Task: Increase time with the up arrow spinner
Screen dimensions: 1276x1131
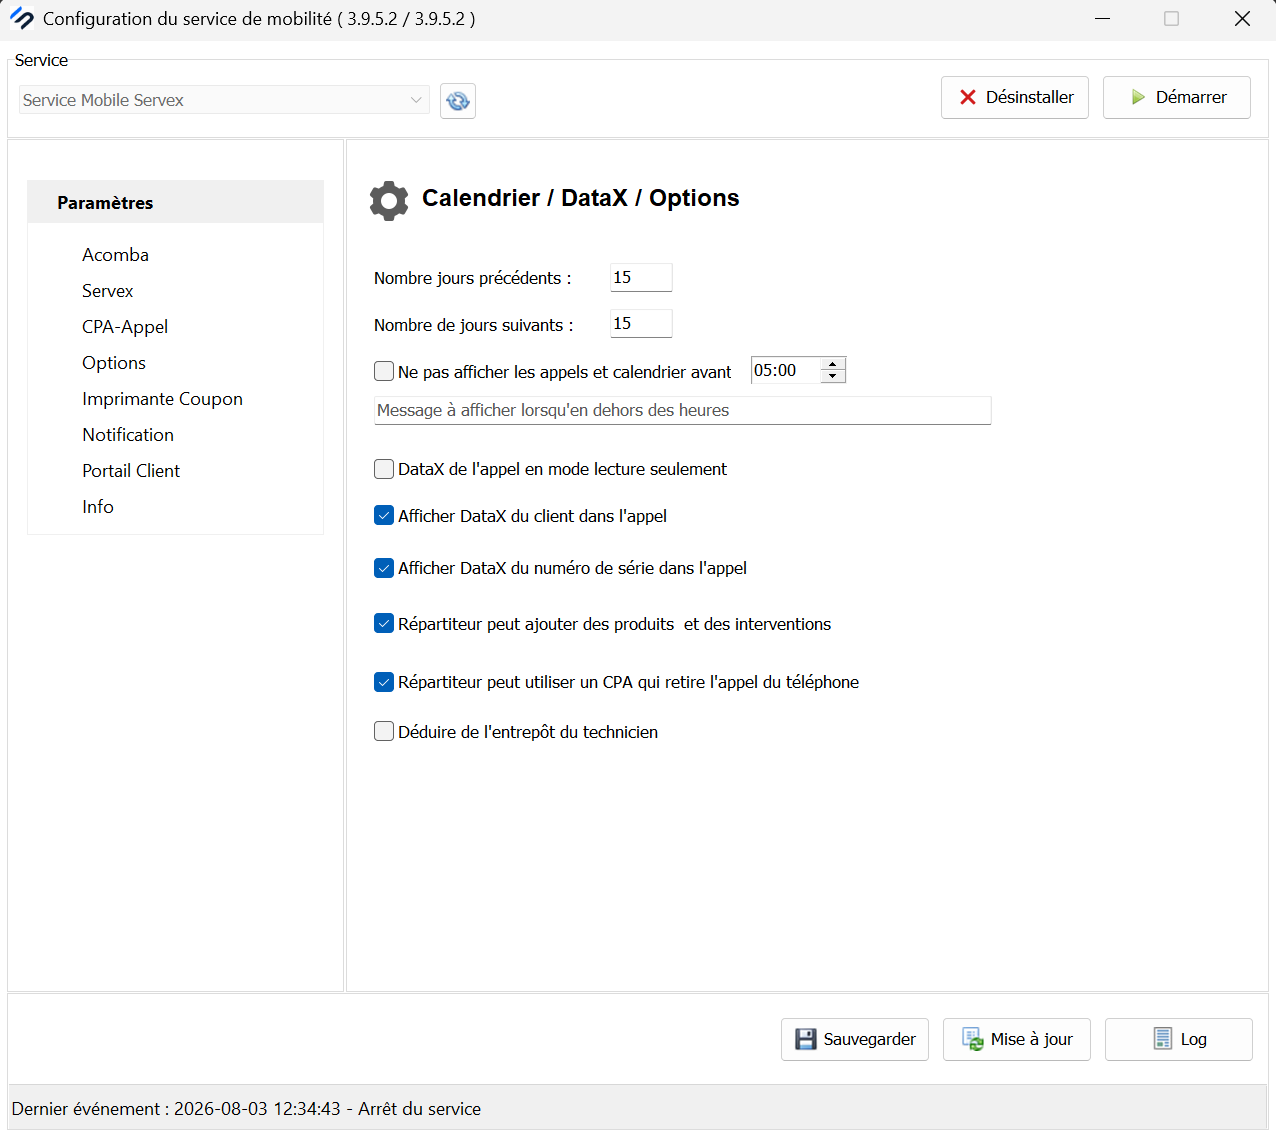Action: tap(833, 364)
